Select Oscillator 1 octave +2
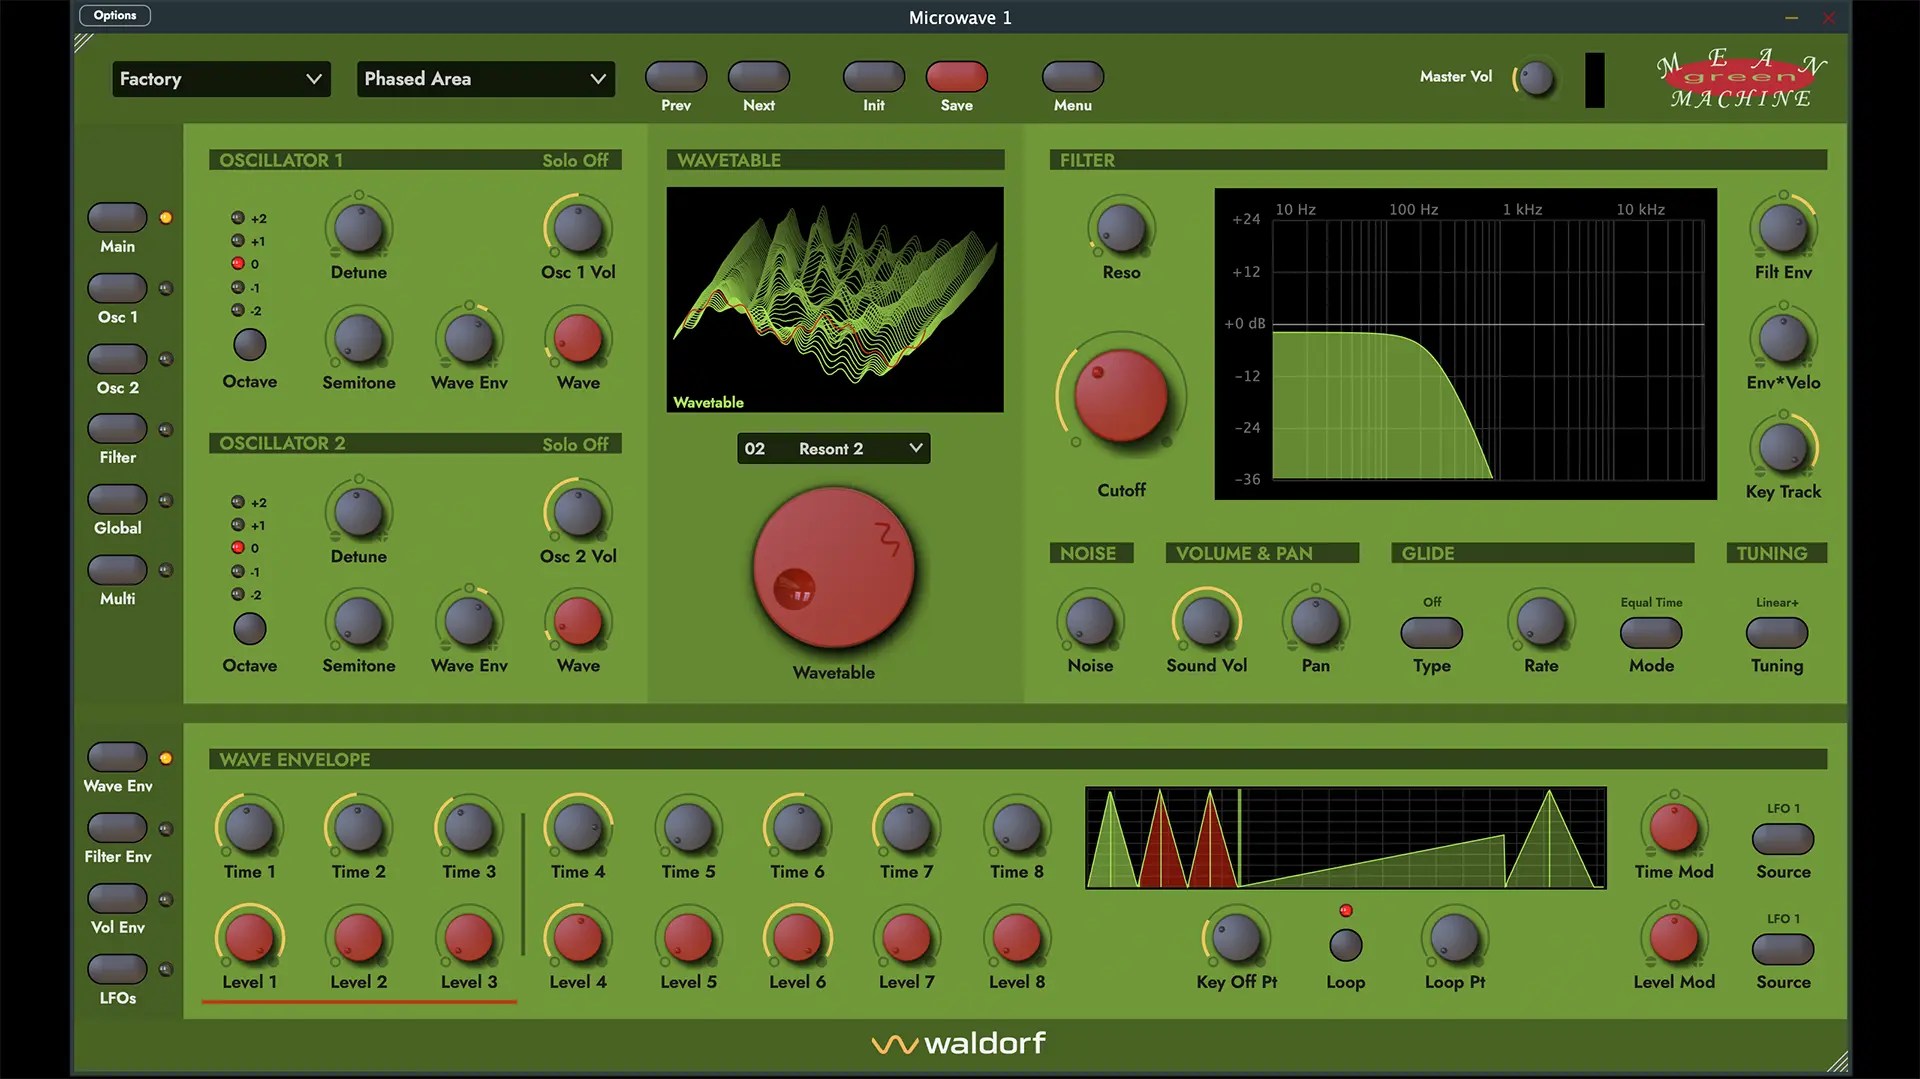This screenshot has width=1920, height=1079. (x=238, y=218)
